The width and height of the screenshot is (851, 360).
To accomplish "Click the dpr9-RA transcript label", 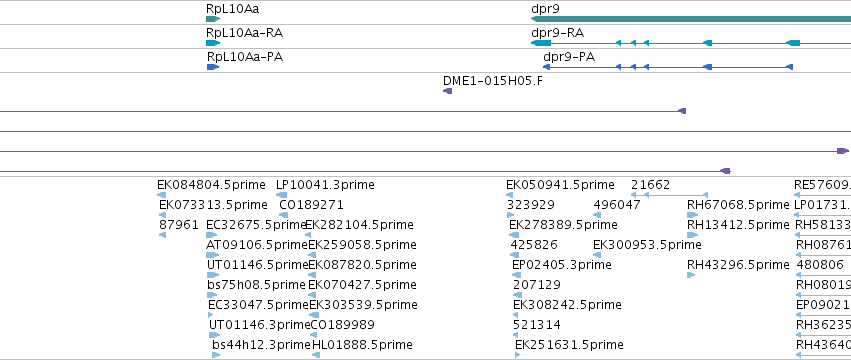I will coord(557,33).
